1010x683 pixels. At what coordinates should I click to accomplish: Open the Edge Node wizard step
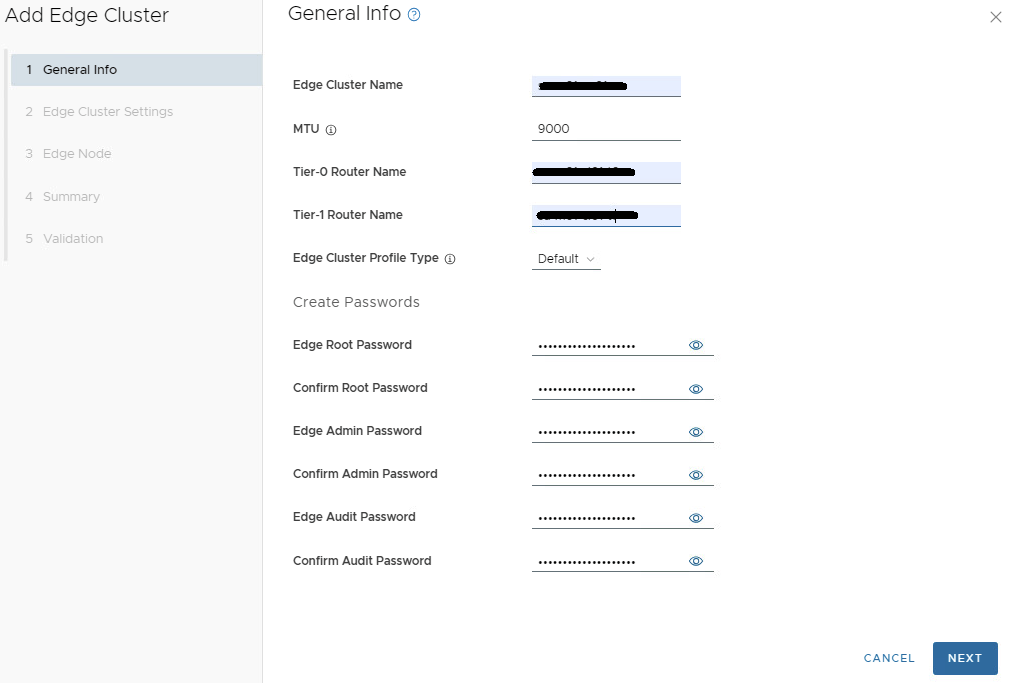point(77,154)
